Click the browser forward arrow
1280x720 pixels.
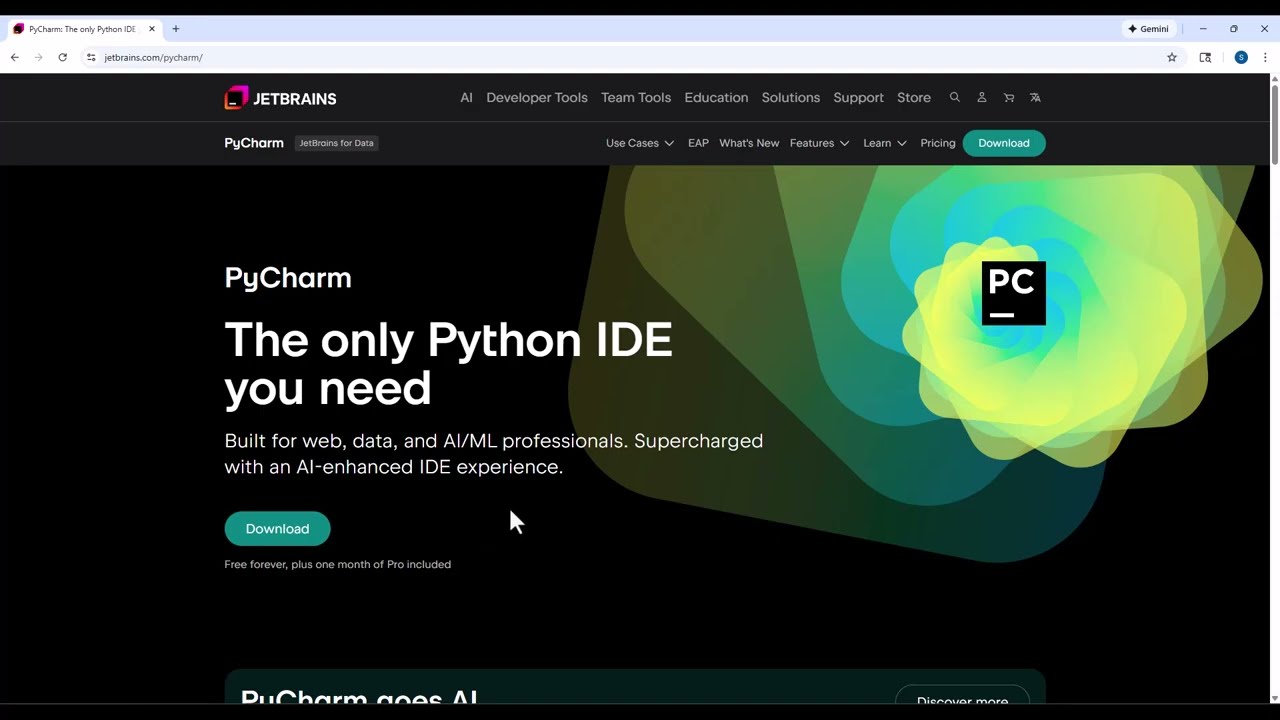(39, 57)
